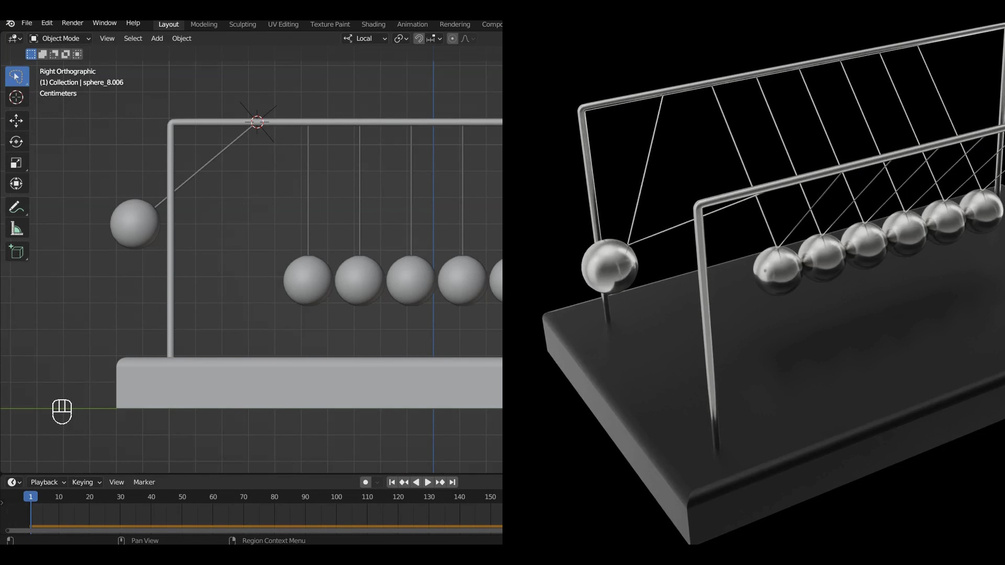The width and height of the screenshot is (1005, 565).
Task: Open the Object Mode dropdown
Action: (60, 38)
